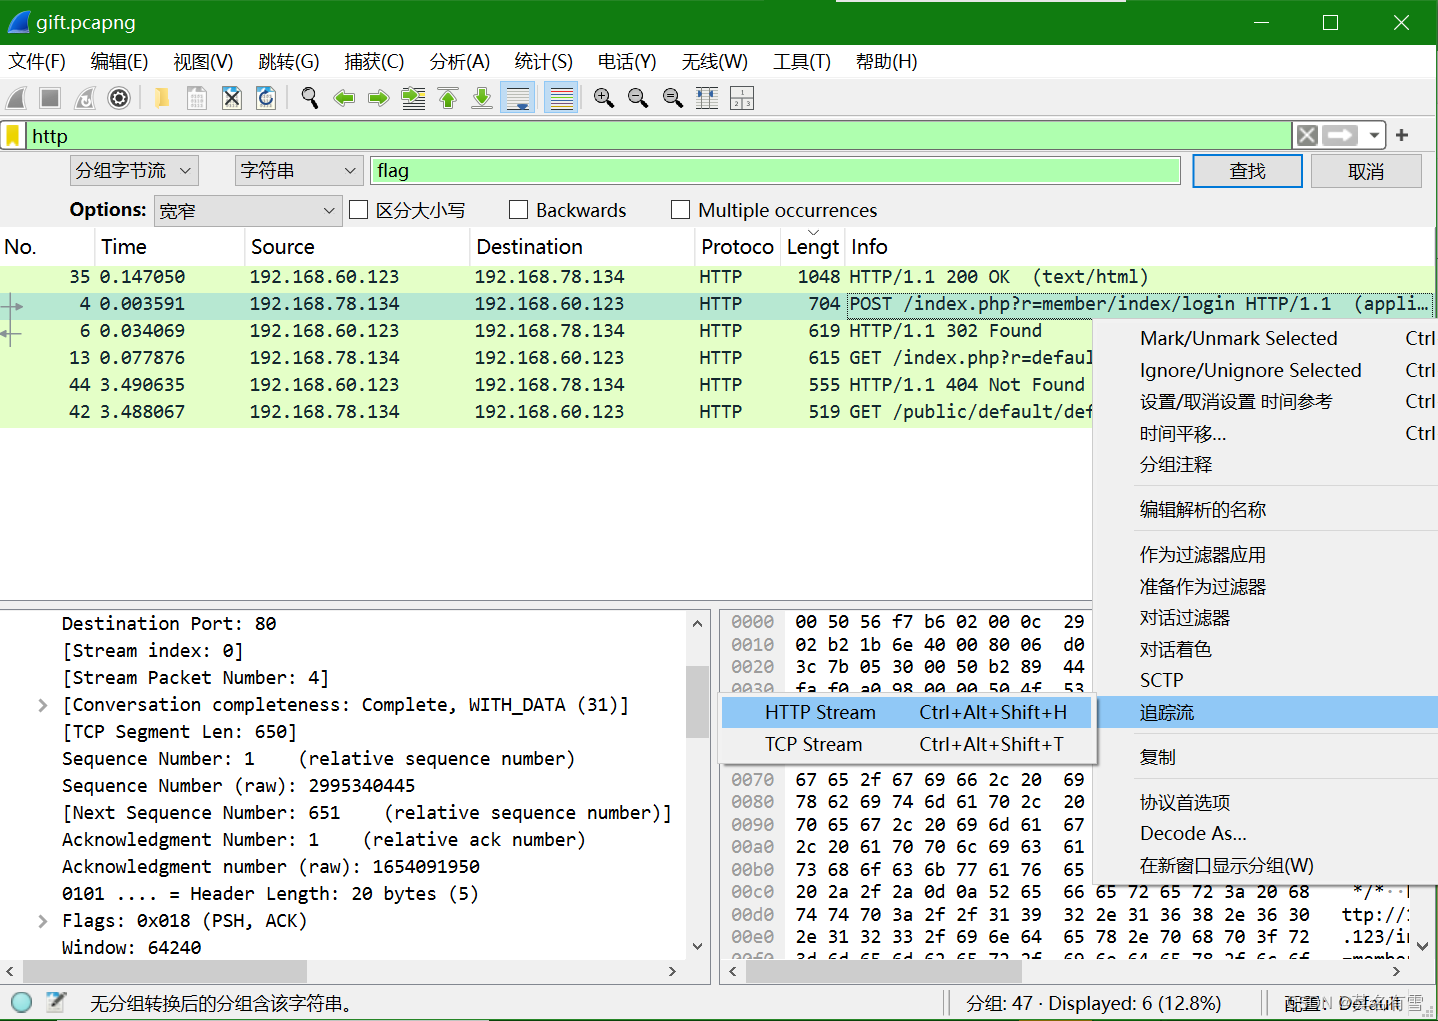Add a filter button with plus icon
This screenshot has height=1021, width=1438.
(1402, 135)
